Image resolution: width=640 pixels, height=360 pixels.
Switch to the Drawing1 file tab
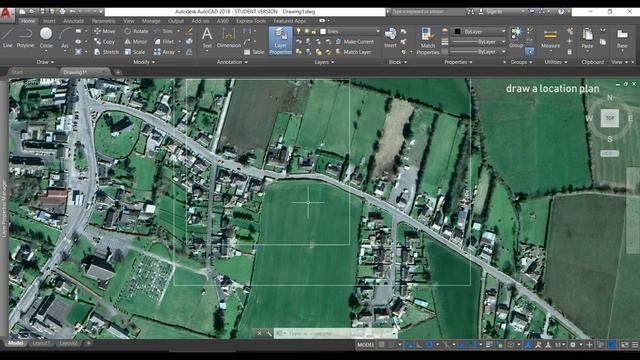coord(84,72)
